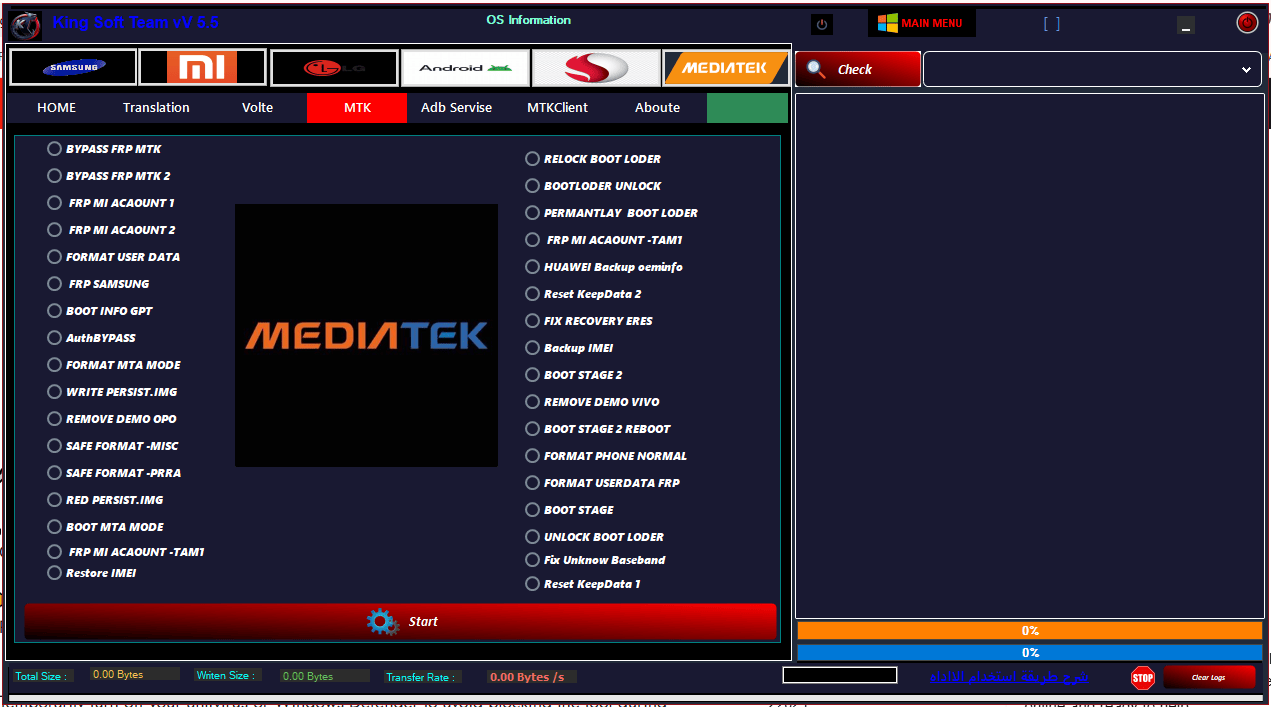Viewport: 1271px width, 707px height.
Task: Select REMOVE DEMO VIVO option
Action: [593, 402]
